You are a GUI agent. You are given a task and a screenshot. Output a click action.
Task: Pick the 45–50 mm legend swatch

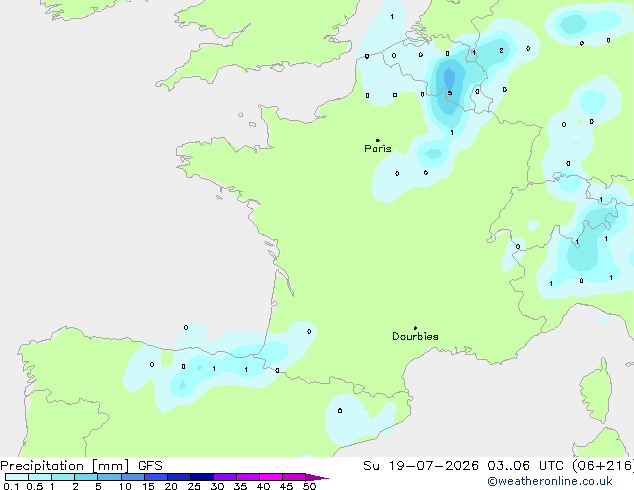tap(294, 477)
